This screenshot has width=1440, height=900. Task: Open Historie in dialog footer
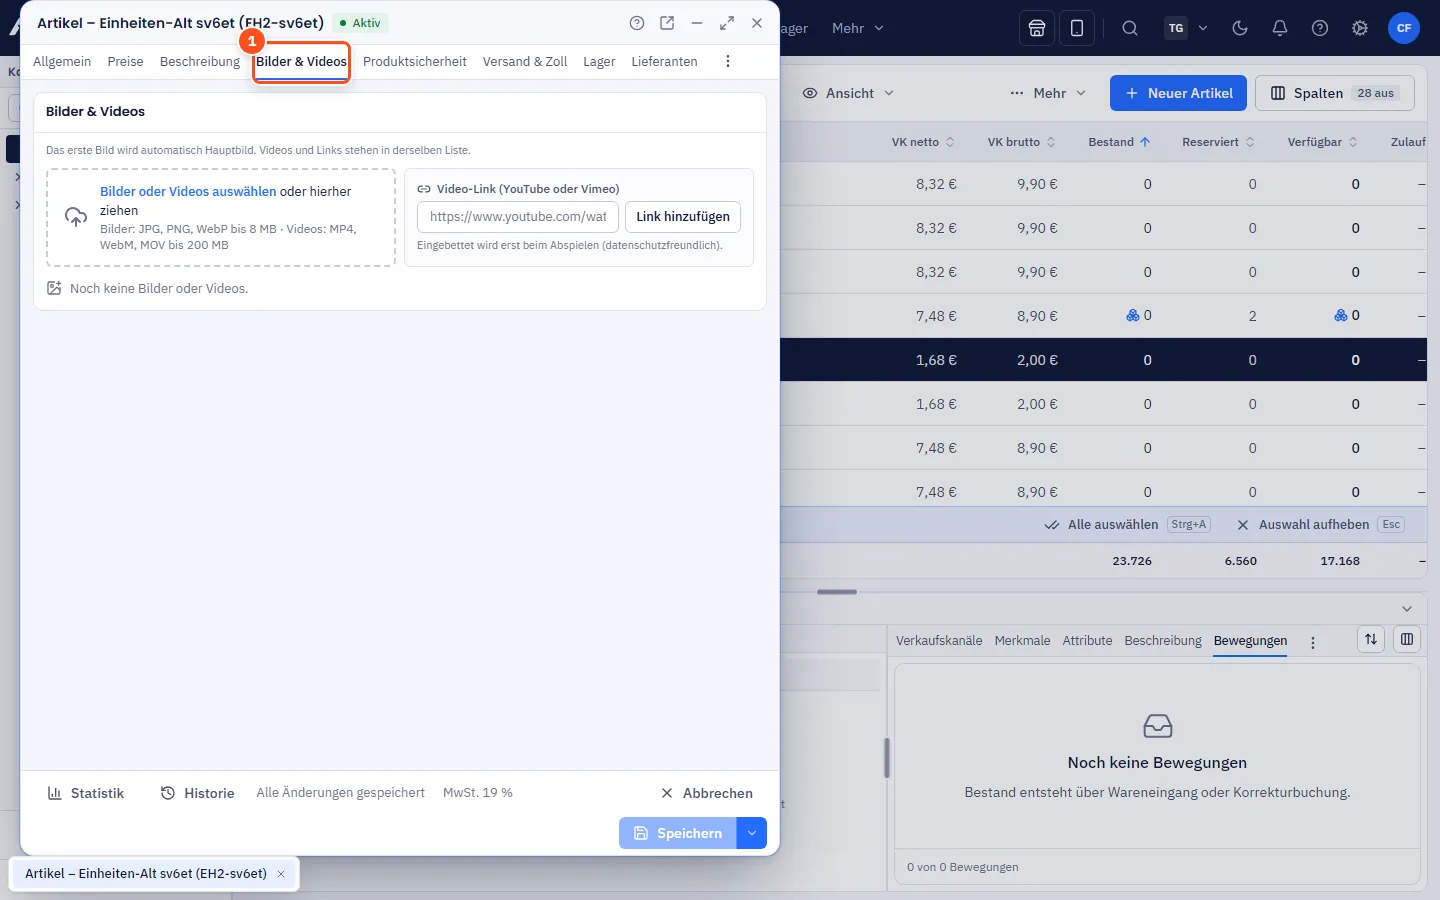click(x=198, y=793)
